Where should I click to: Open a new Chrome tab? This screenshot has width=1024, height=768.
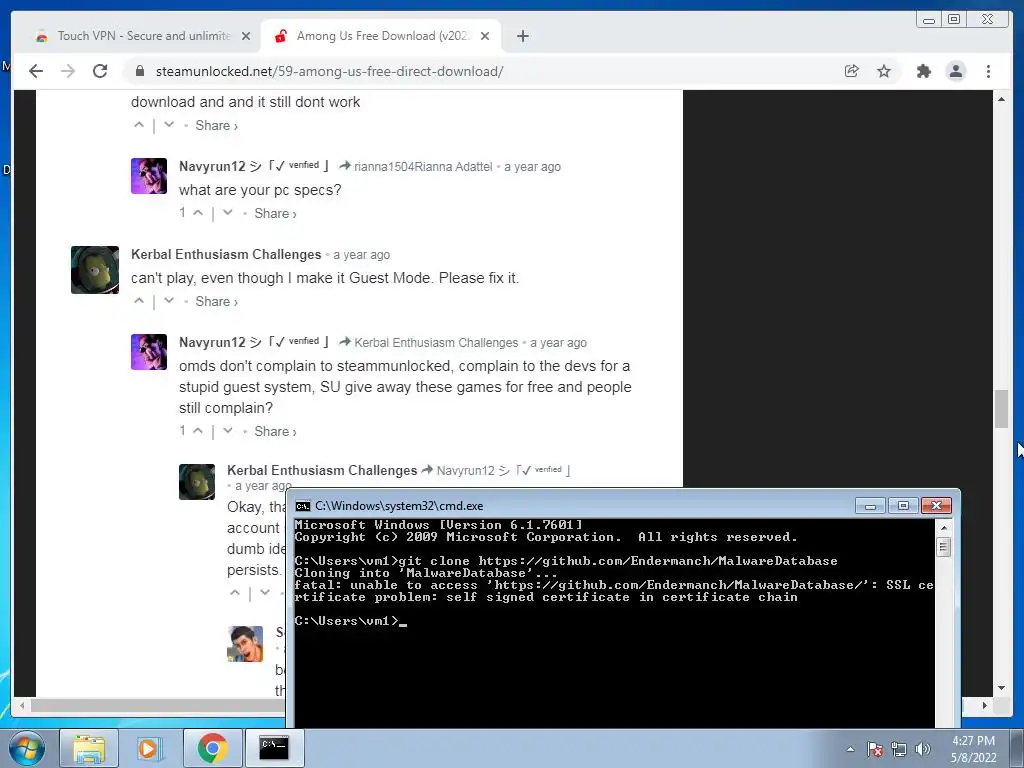(522, 36)
